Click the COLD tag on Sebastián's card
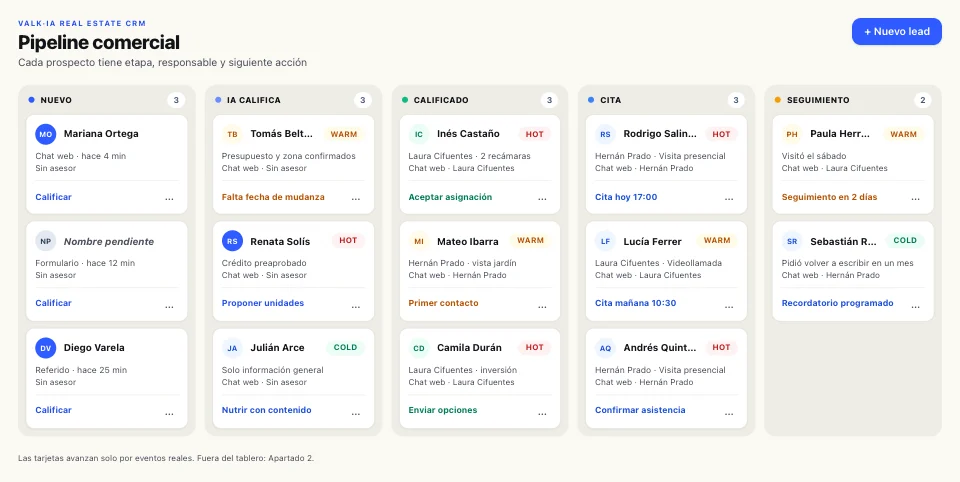960x482 pixels. pyautogui.click(x=905, y=241)
